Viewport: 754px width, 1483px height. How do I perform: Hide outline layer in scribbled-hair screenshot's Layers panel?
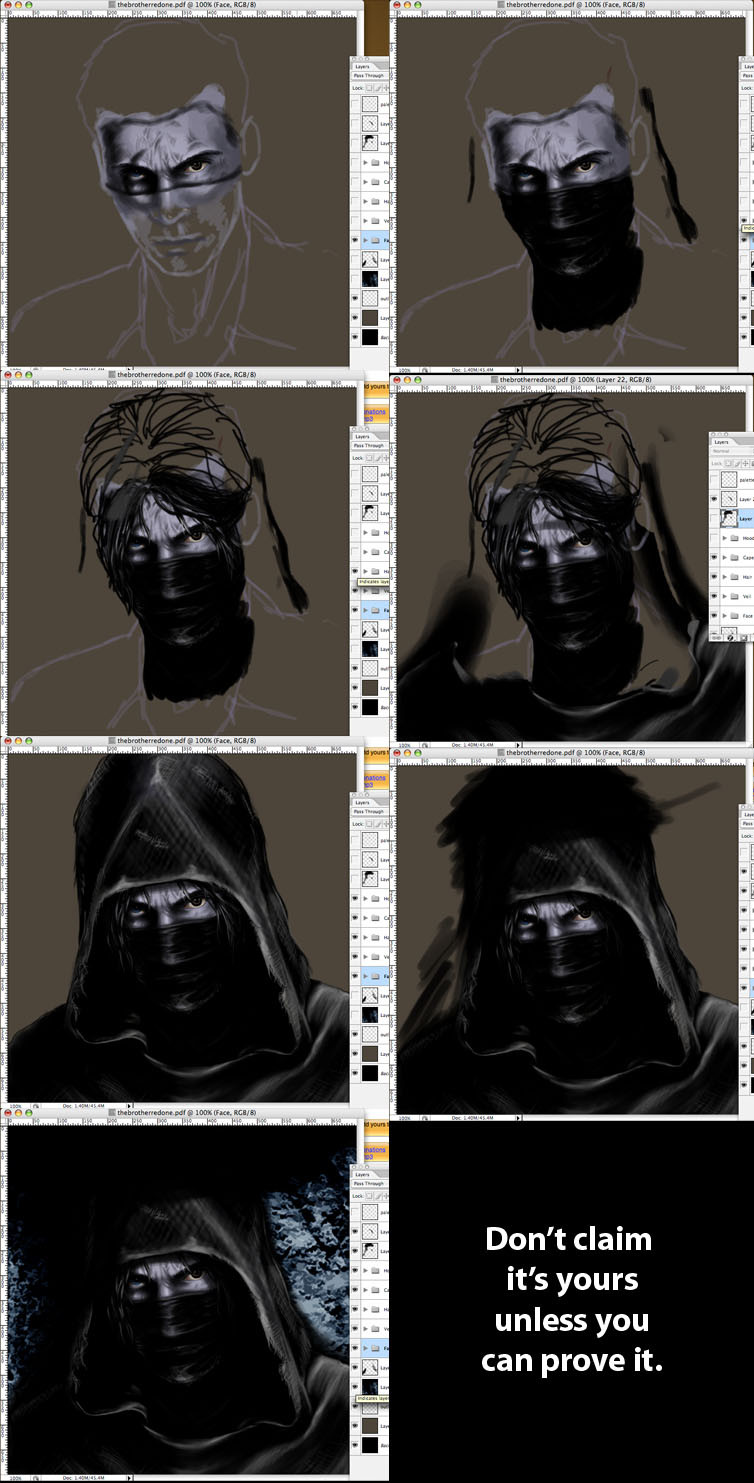pos(355,668)
